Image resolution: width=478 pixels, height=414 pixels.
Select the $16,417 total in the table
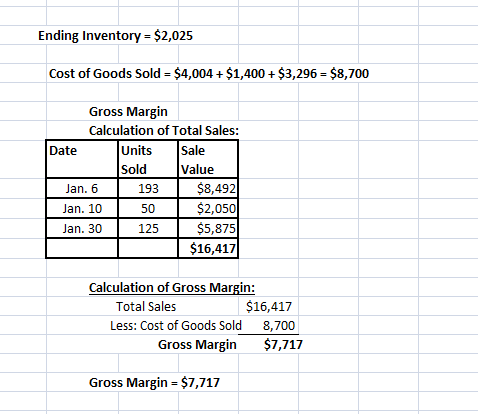click(208, 248)
